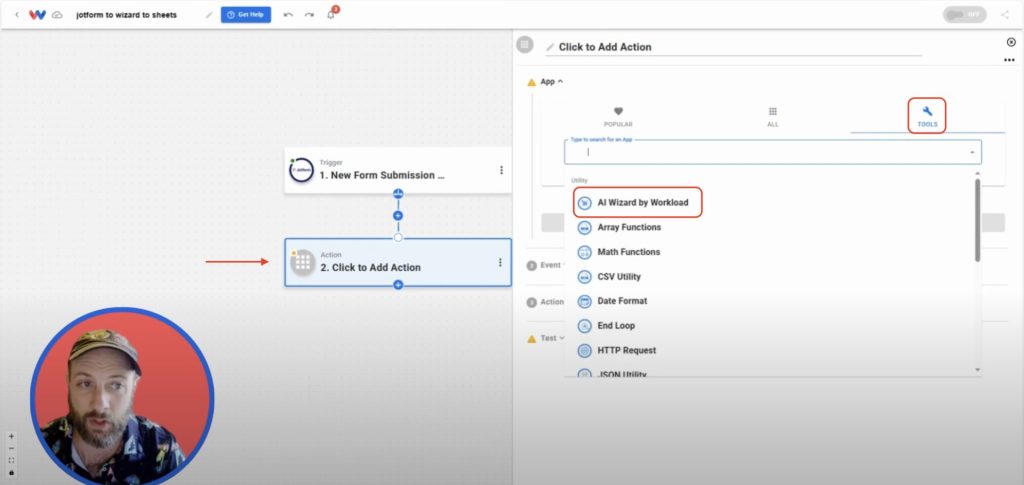Screen dimensions: 1024x485
Task: Switch to the Tools tab
Action: click(927, 116)
